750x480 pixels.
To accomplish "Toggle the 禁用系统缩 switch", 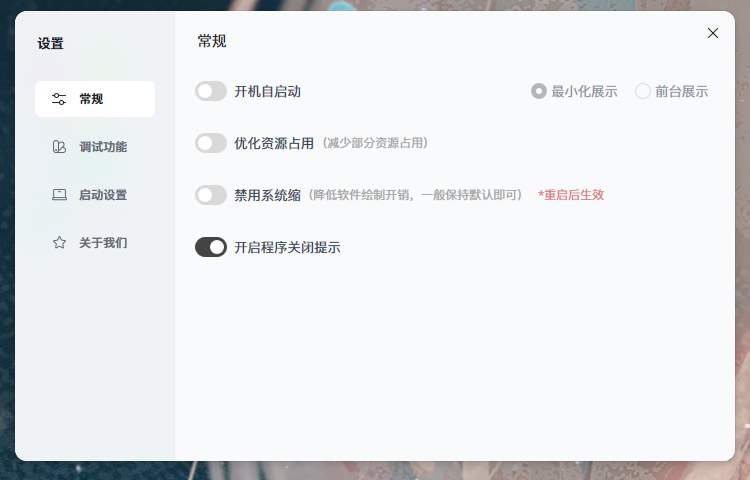I will pos(211,195).
